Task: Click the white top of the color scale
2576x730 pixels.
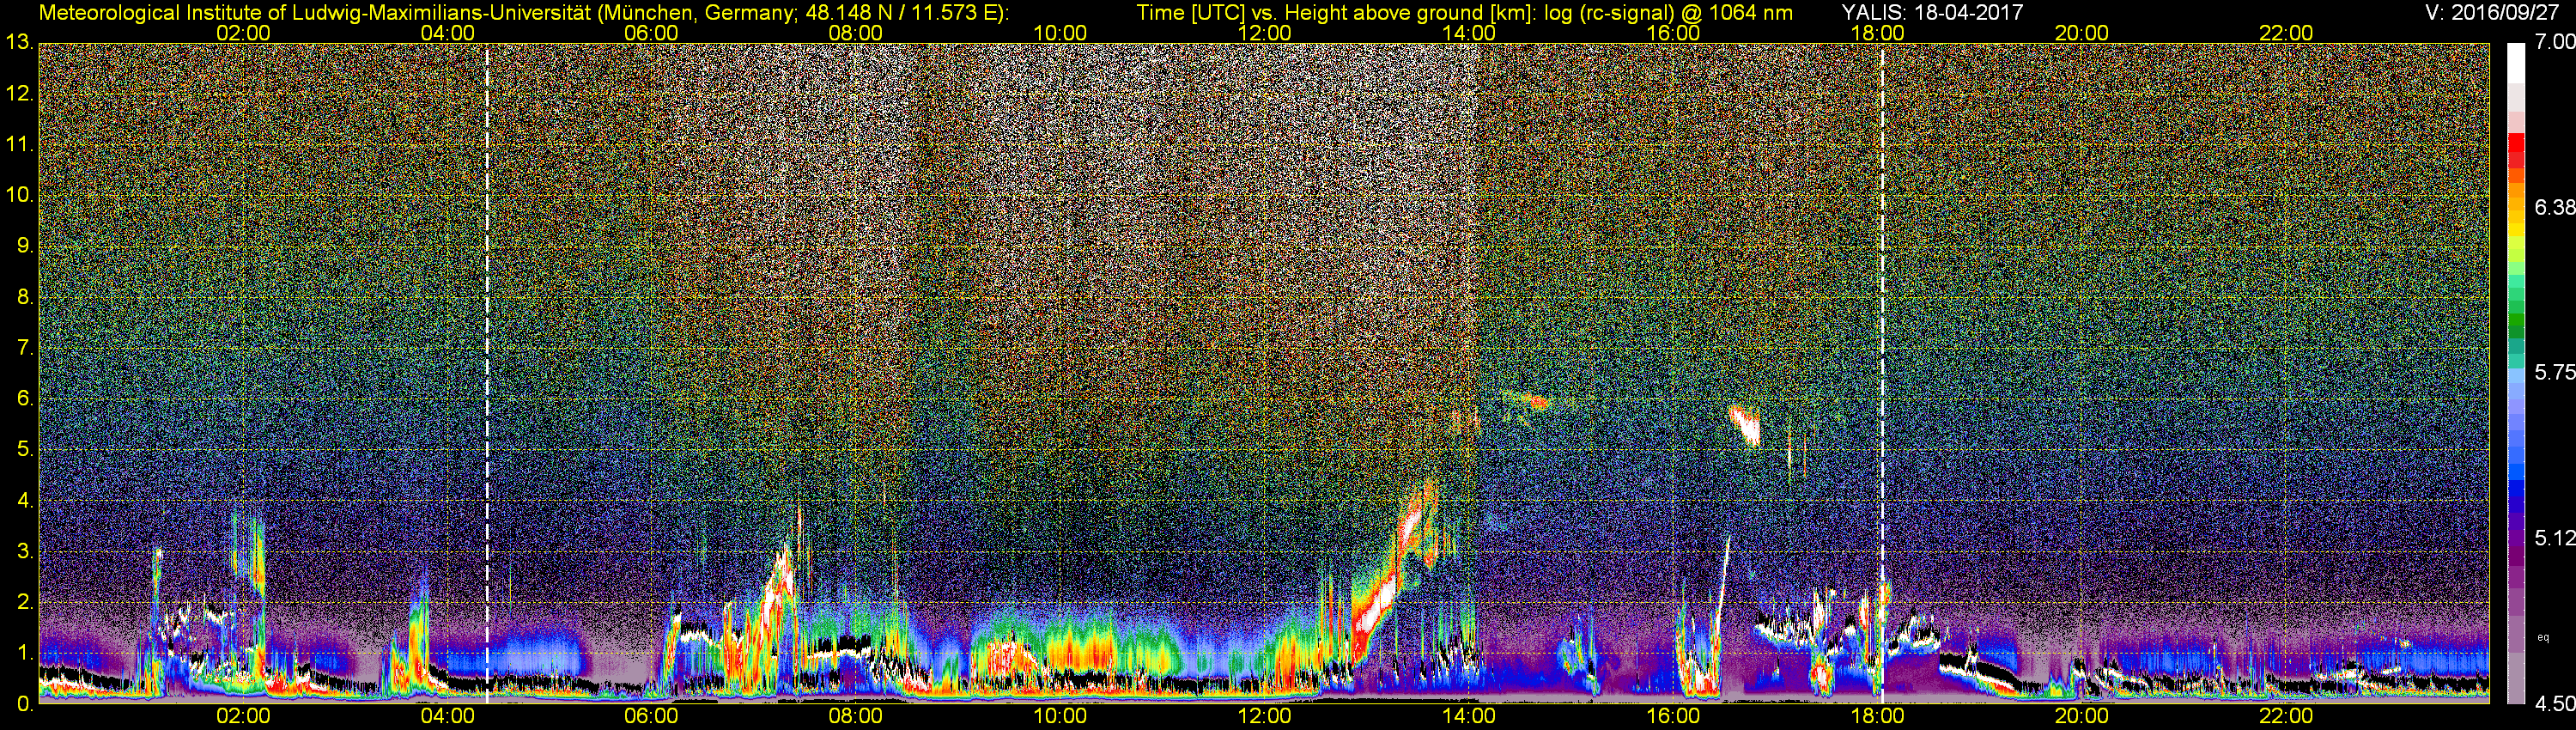Action: coord(2516,63)
